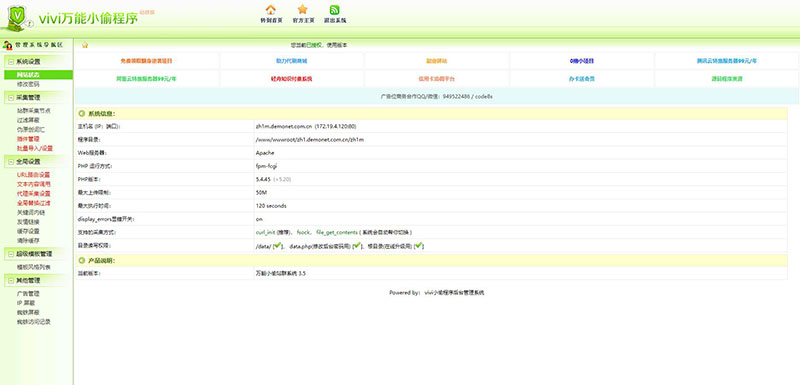Open 站群采集节点 in the sidebar

34,111
